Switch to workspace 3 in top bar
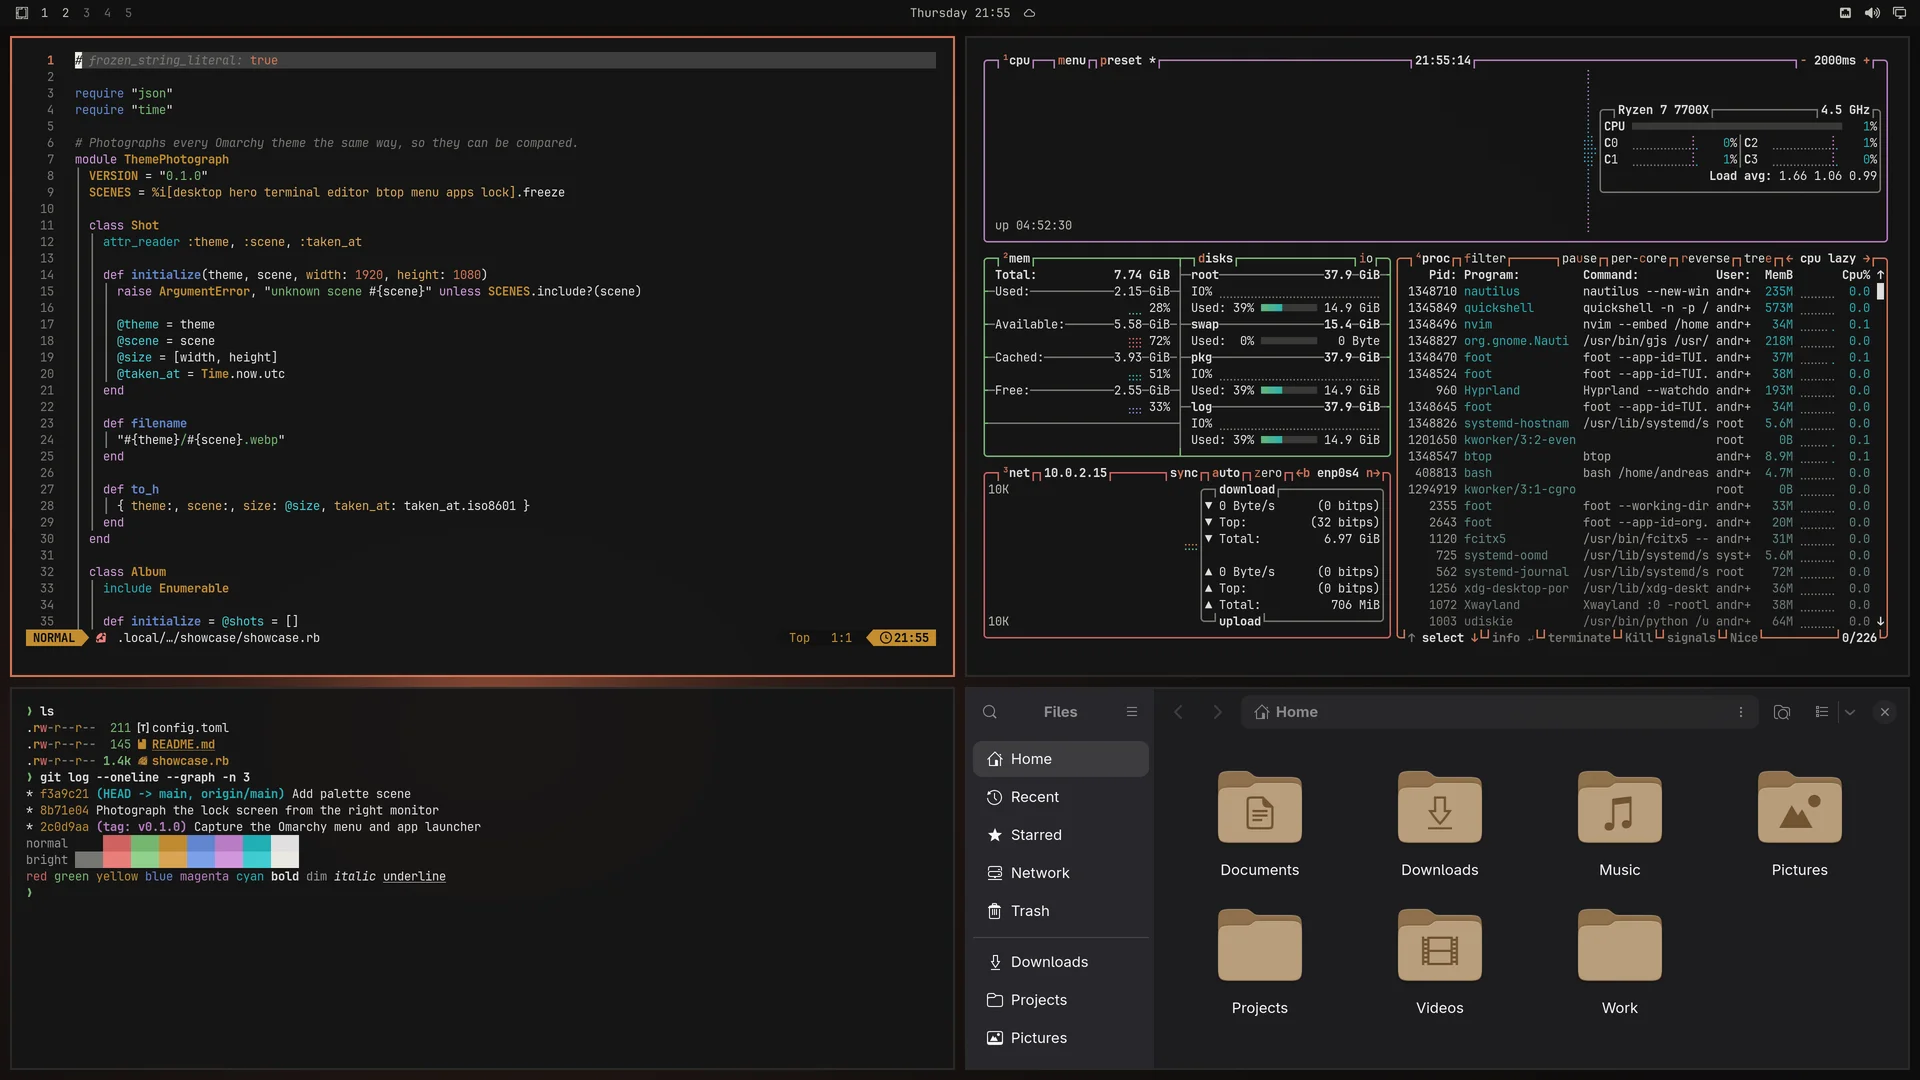Screen dimensions: 1920x1080 (86, 13)
